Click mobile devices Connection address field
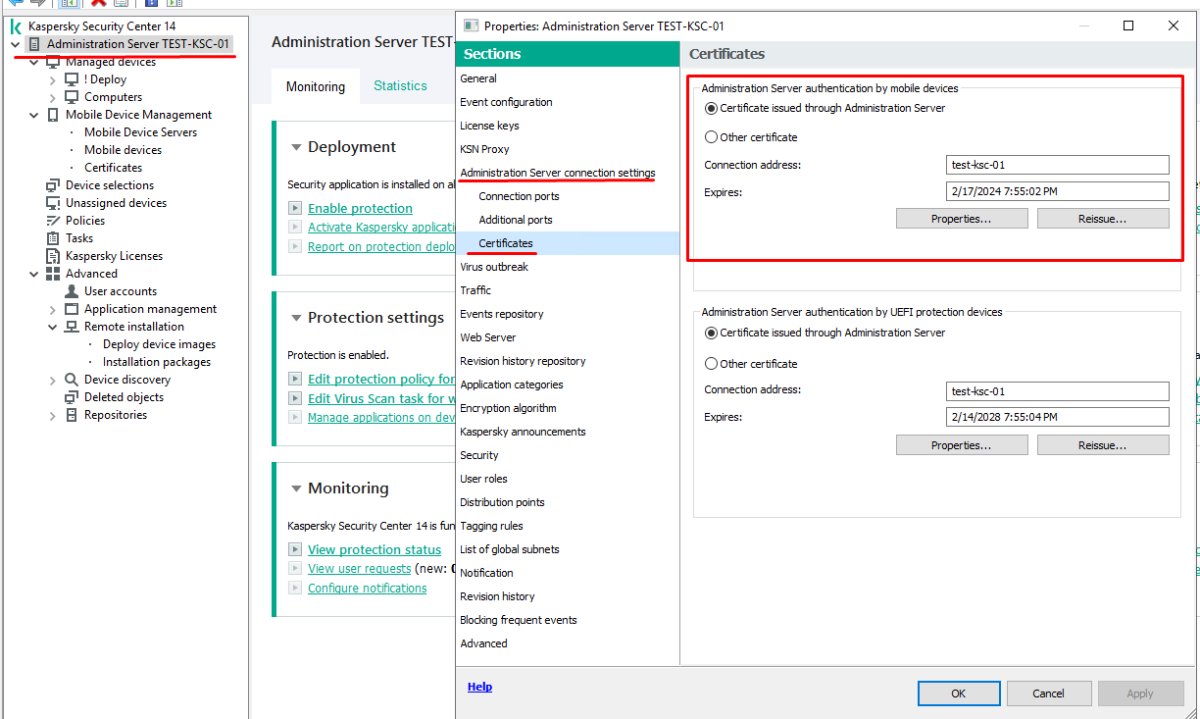 tap(1057, 165)
